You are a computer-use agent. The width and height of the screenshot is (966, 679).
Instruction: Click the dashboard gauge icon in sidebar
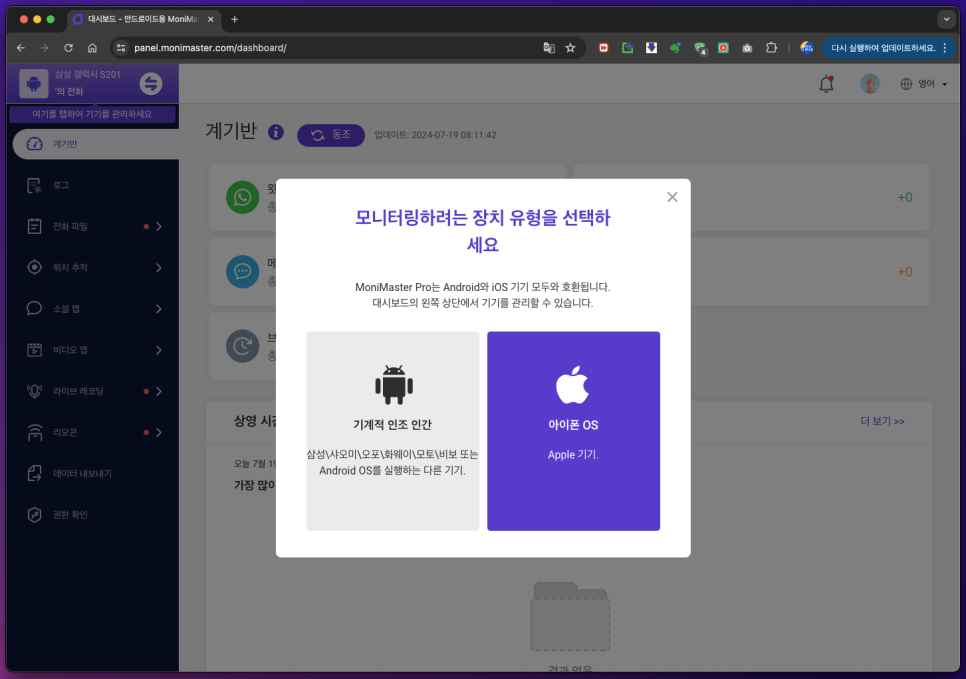pos(34,144)
